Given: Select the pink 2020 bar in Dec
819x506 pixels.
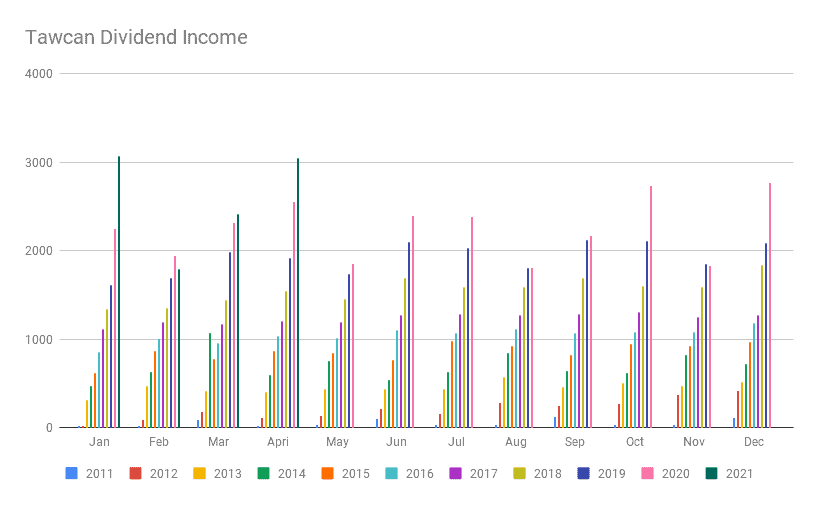Looking at the screenshot, I should [x=769, y=305].
